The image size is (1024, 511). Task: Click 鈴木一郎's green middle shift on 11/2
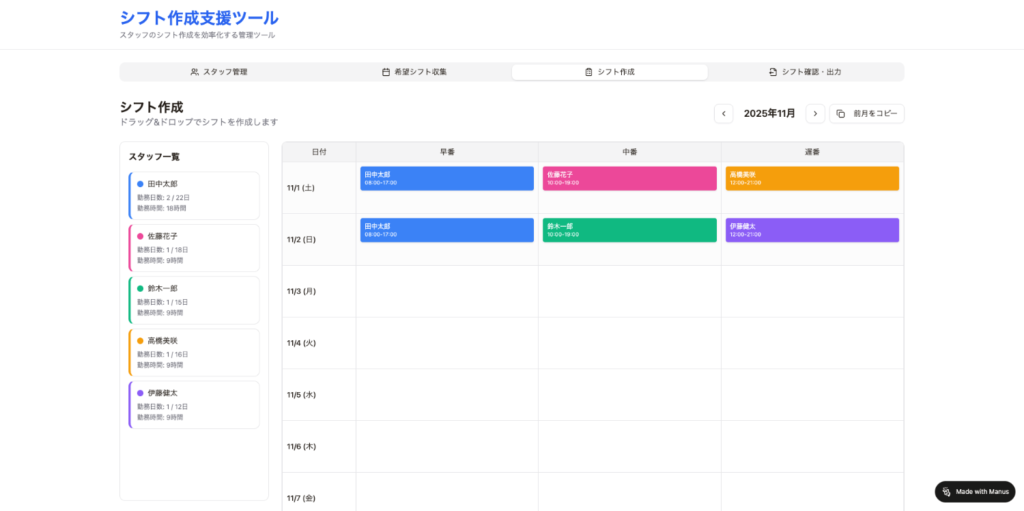pos(629,230)
